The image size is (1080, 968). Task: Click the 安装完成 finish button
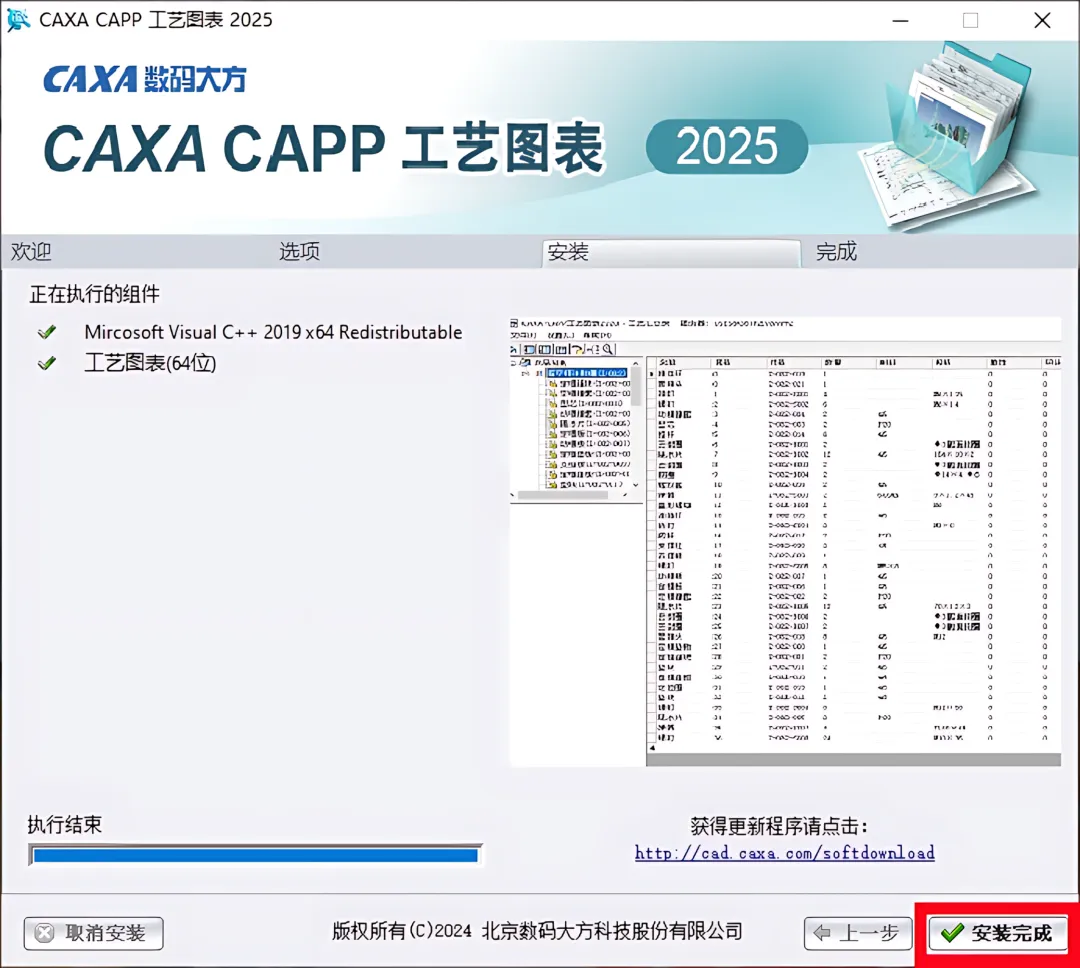997,934
